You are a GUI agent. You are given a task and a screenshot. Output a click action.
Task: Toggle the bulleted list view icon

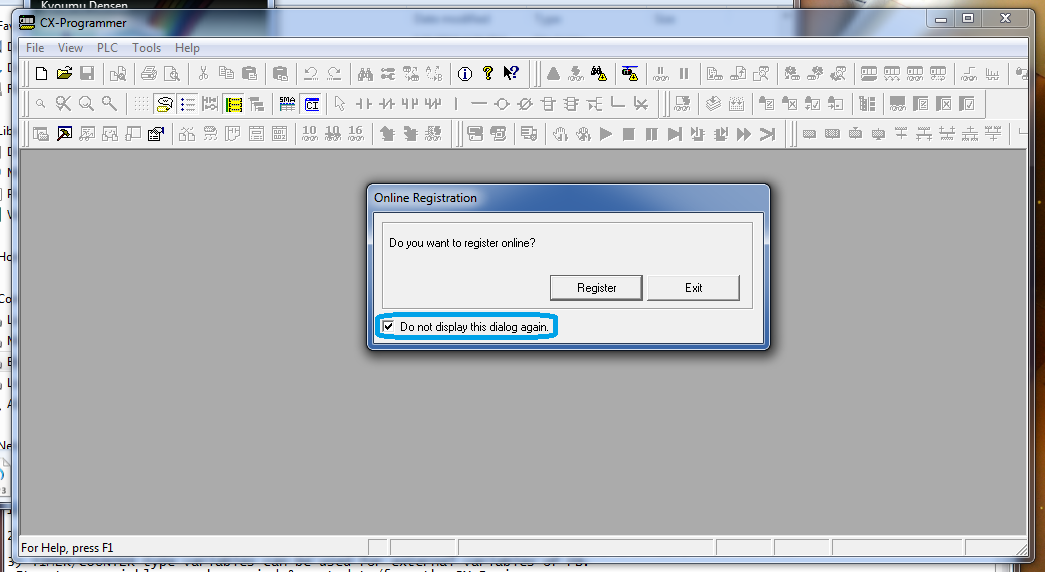187,104
